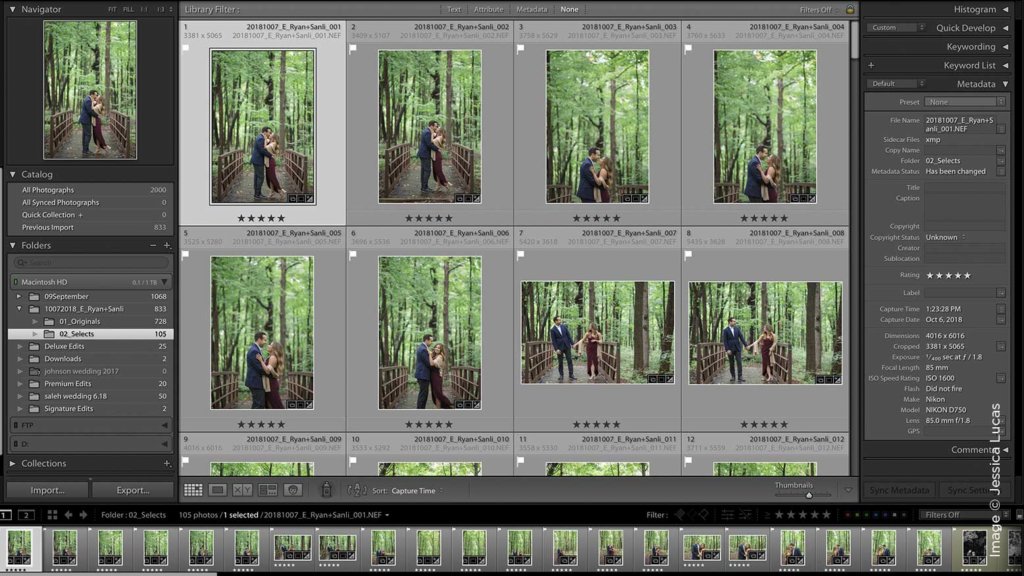The height and width of the screenshot is (576, 1024).
Task: Click Folders search input field
Action: coord(91,263)
